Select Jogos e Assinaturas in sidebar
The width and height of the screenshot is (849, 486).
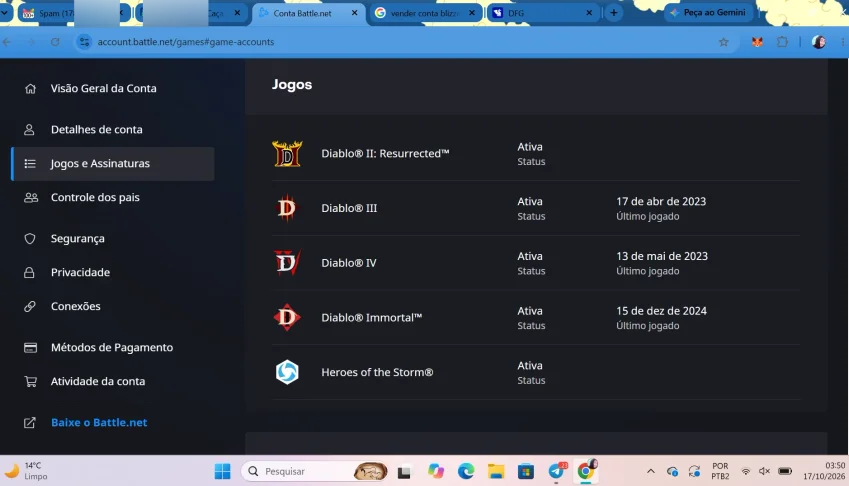[113, 163]
